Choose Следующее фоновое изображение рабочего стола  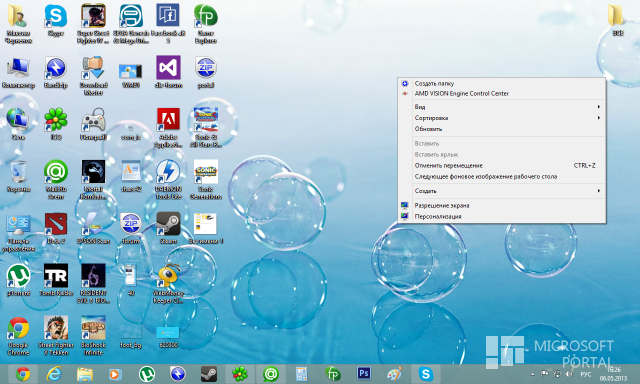point(502,176)
